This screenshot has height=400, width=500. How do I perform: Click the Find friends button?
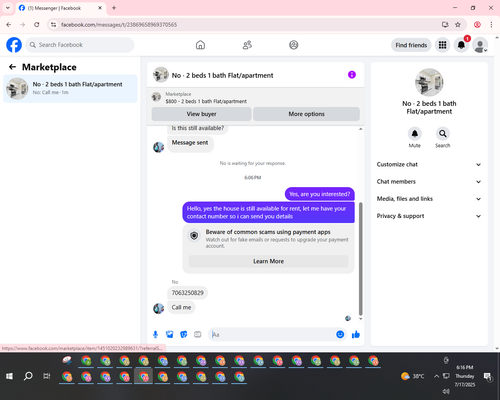click(x=411, y=45)
